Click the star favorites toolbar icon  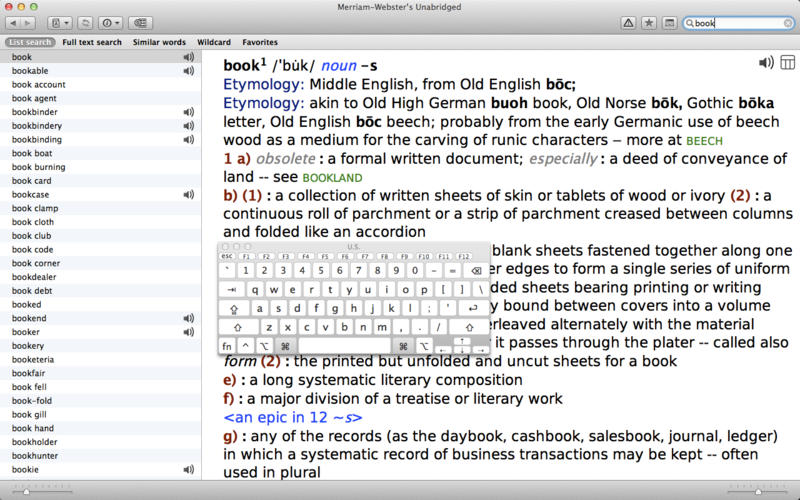point(648,22)
